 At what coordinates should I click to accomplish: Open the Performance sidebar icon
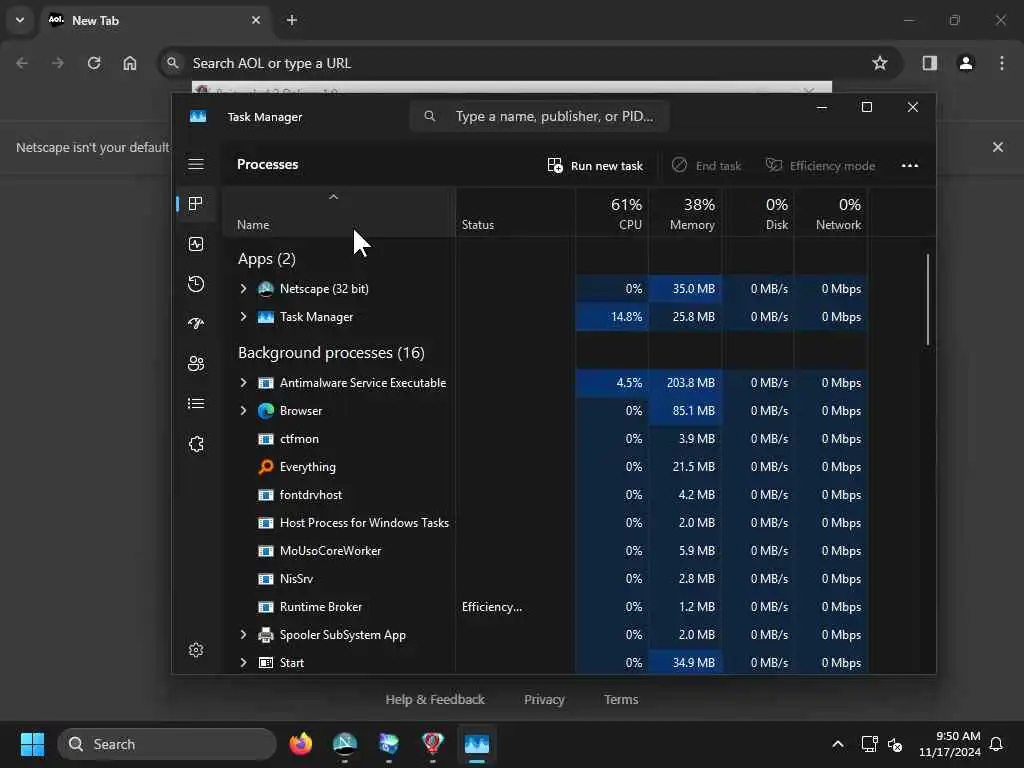(x=196, y=244)
